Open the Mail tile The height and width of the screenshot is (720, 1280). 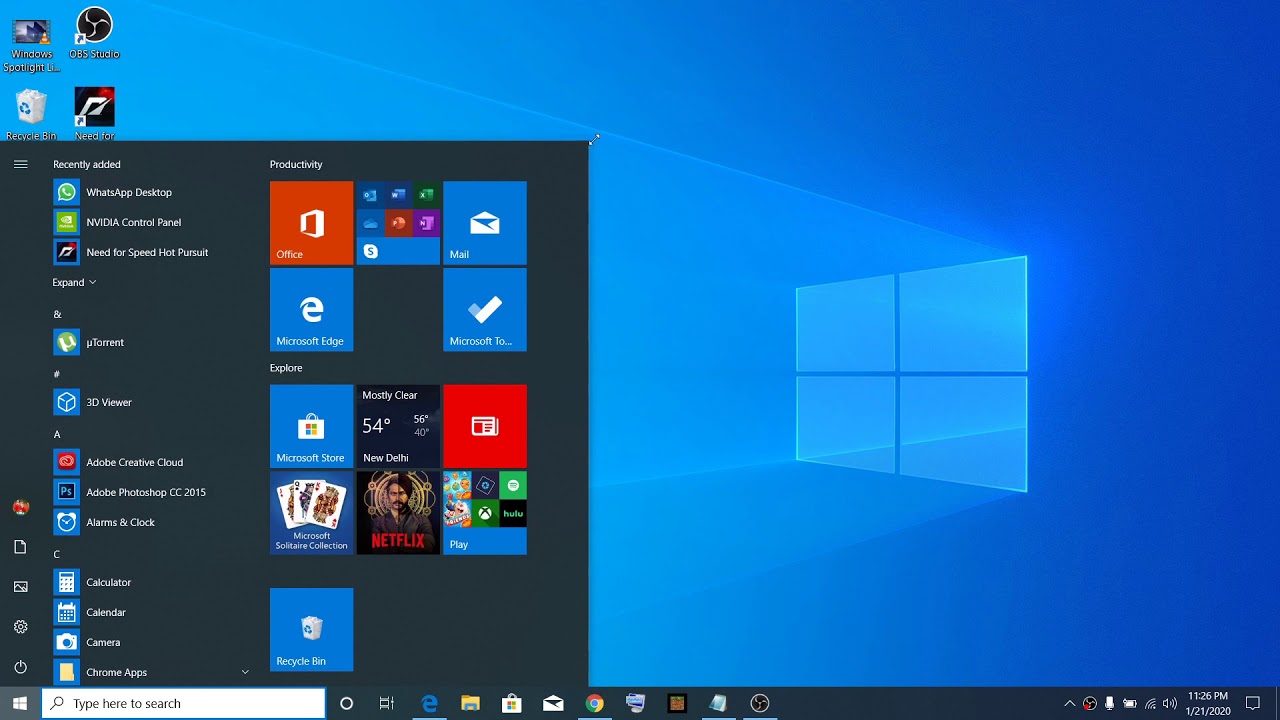click(x=485, y=223)
